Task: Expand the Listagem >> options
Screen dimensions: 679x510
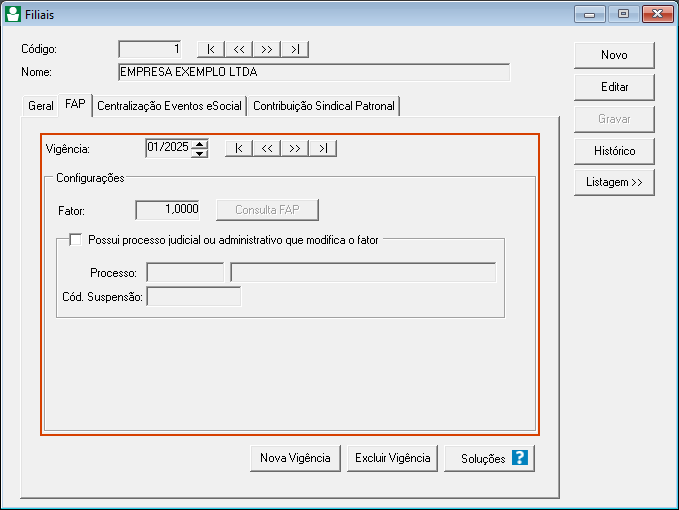Action: (614, 183)
